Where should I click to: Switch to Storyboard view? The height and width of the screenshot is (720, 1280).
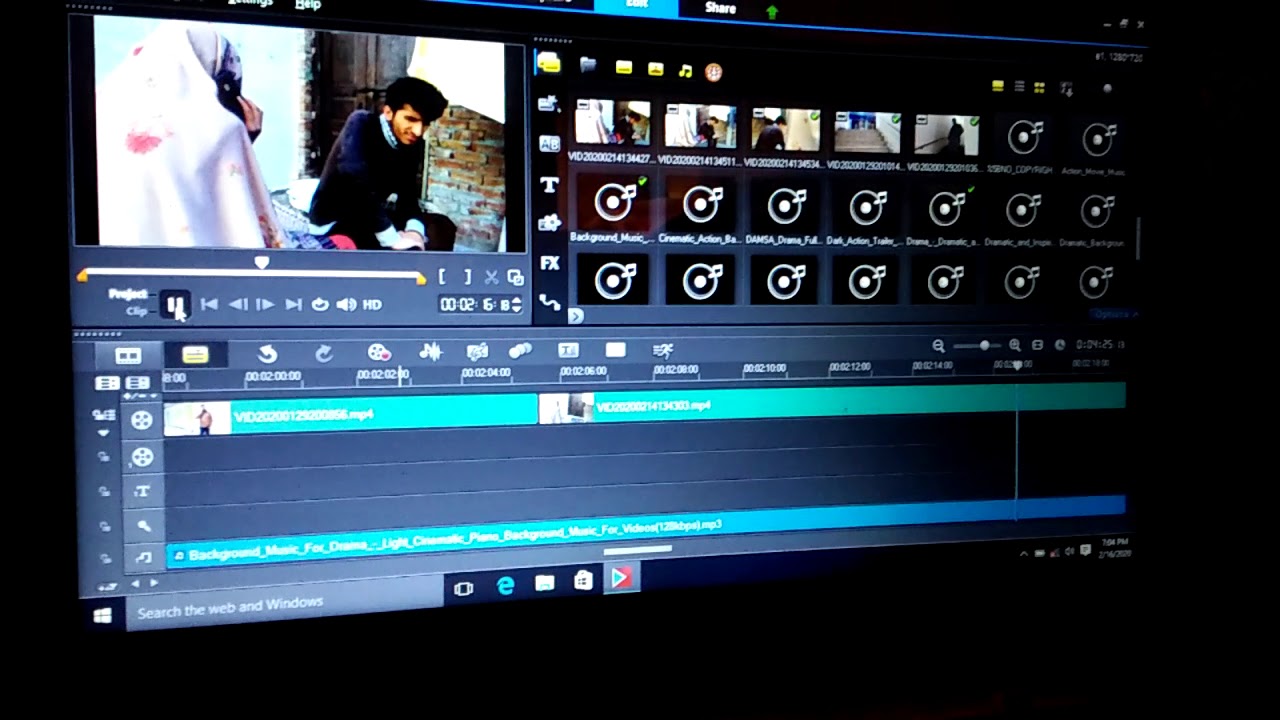pos(128,355)
